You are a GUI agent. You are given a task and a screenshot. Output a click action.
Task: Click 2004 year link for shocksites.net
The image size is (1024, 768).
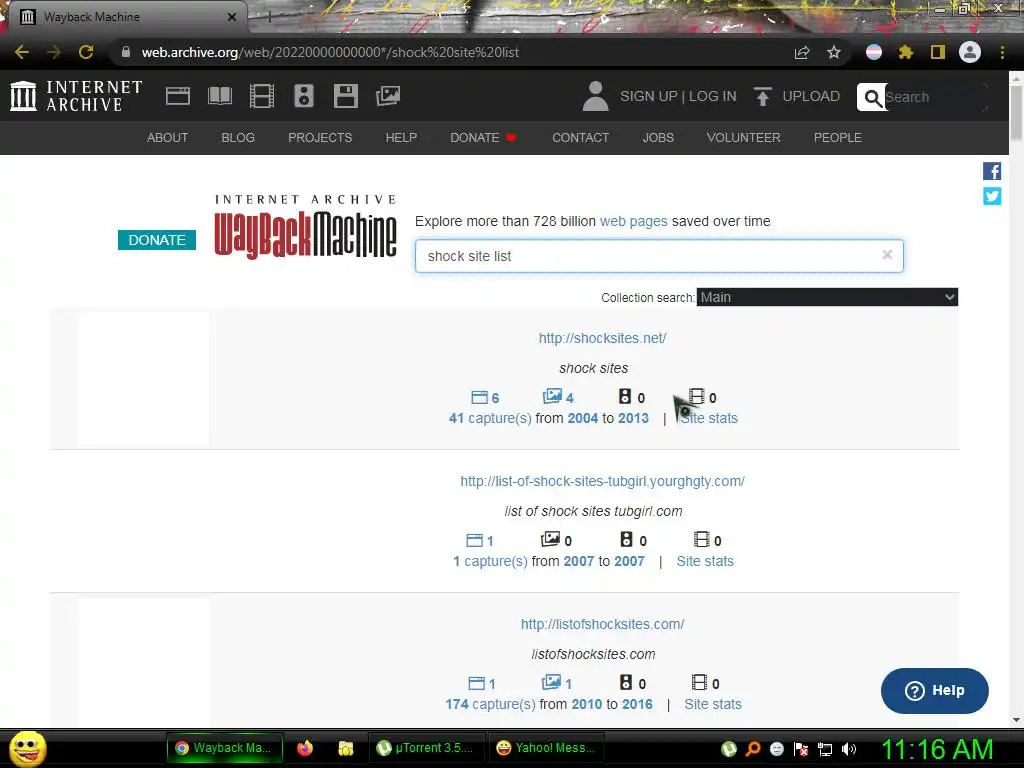pos(583,418)
